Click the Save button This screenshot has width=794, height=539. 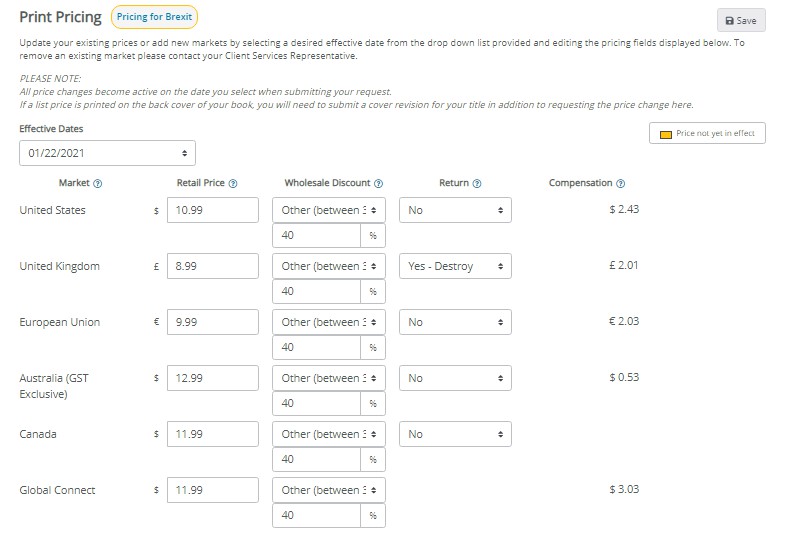(x=740, y=20)
